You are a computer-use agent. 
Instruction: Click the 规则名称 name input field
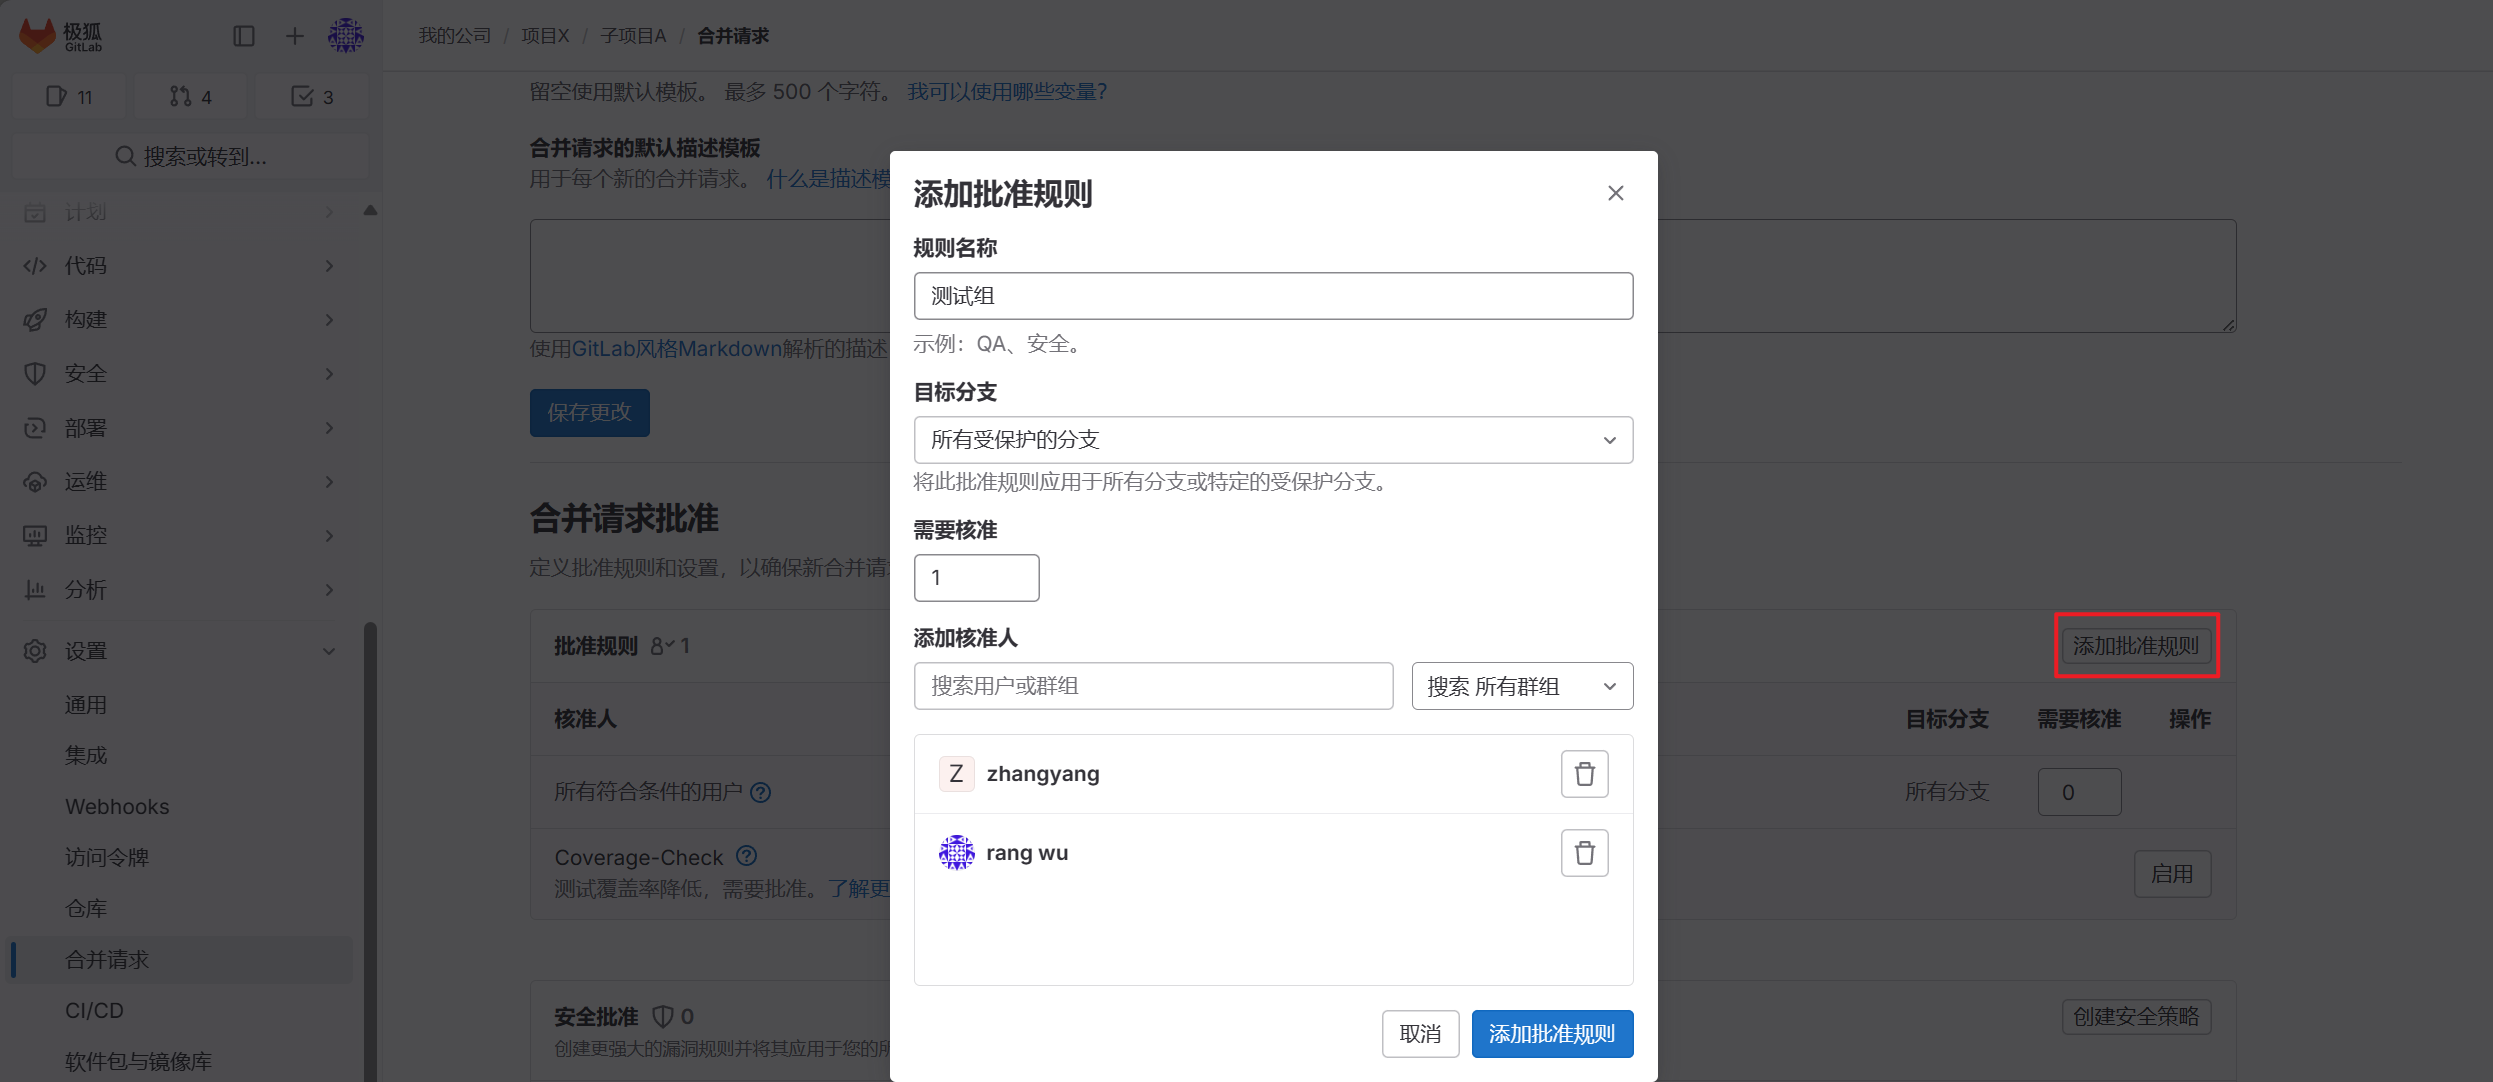(1271, 296)
